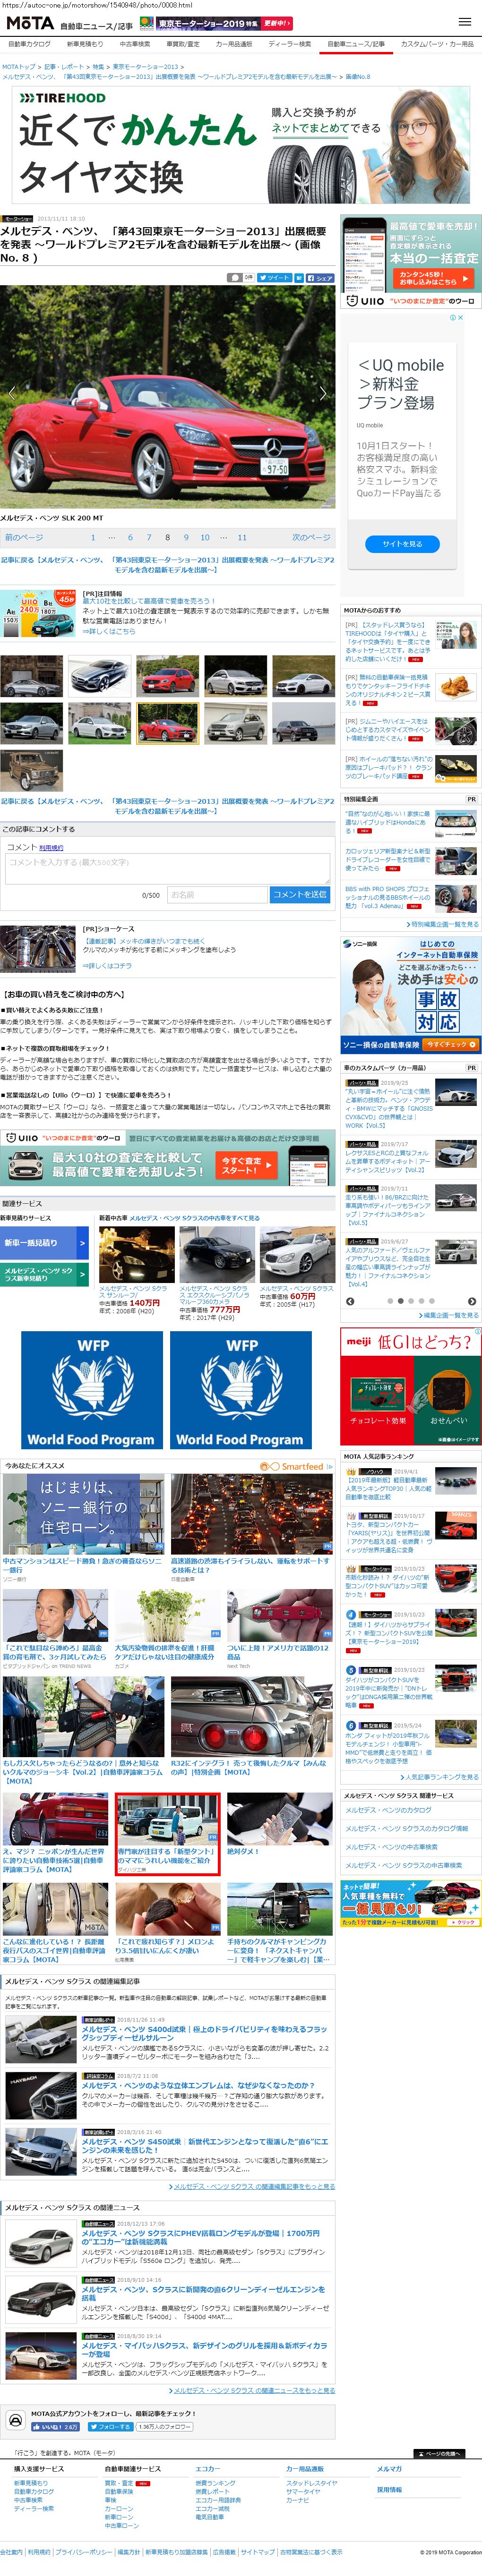Screen dimensions: 482x2576
Task: Jump to page 1 in pagination
Action: (x=93, y=537)
